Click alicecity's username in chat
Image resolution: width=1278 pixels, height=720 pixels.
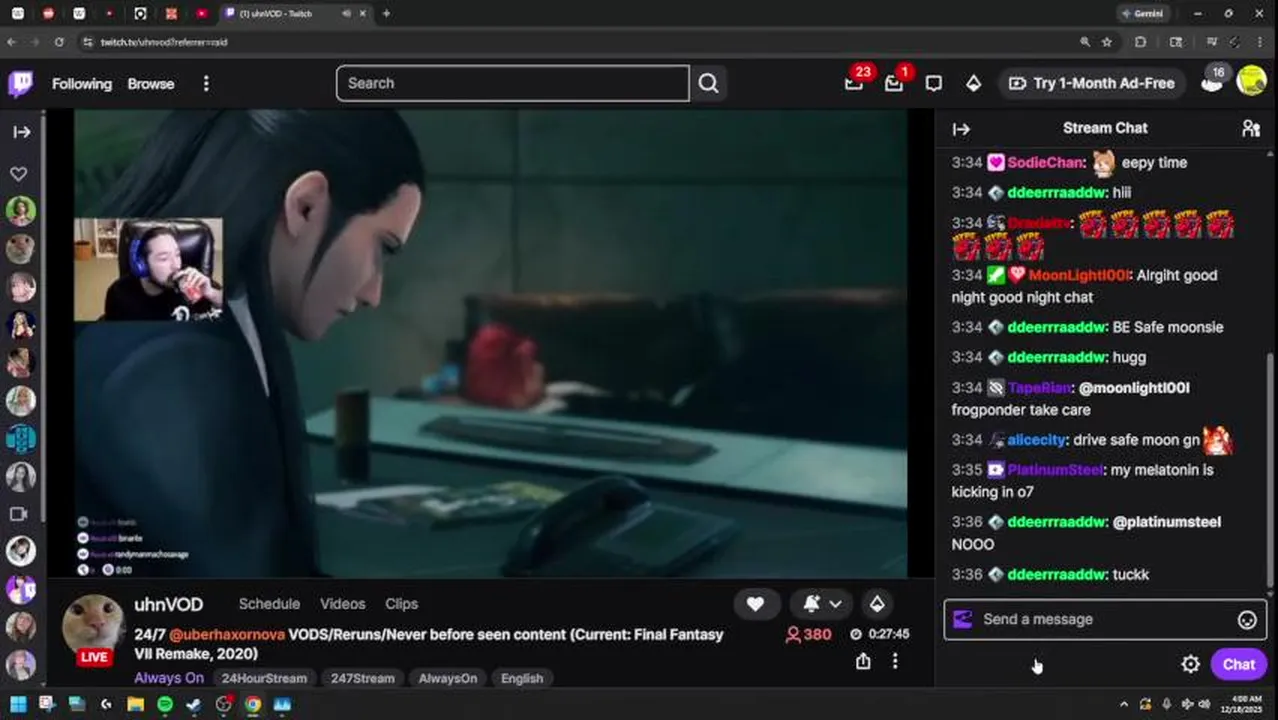tap(1036, 440)
